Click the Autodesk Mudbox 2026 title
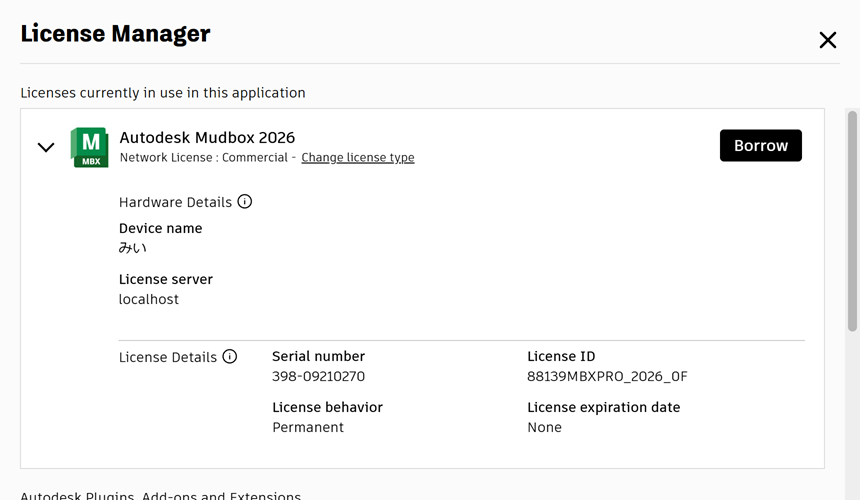860x500 pixels. click(x=207, y=137)
